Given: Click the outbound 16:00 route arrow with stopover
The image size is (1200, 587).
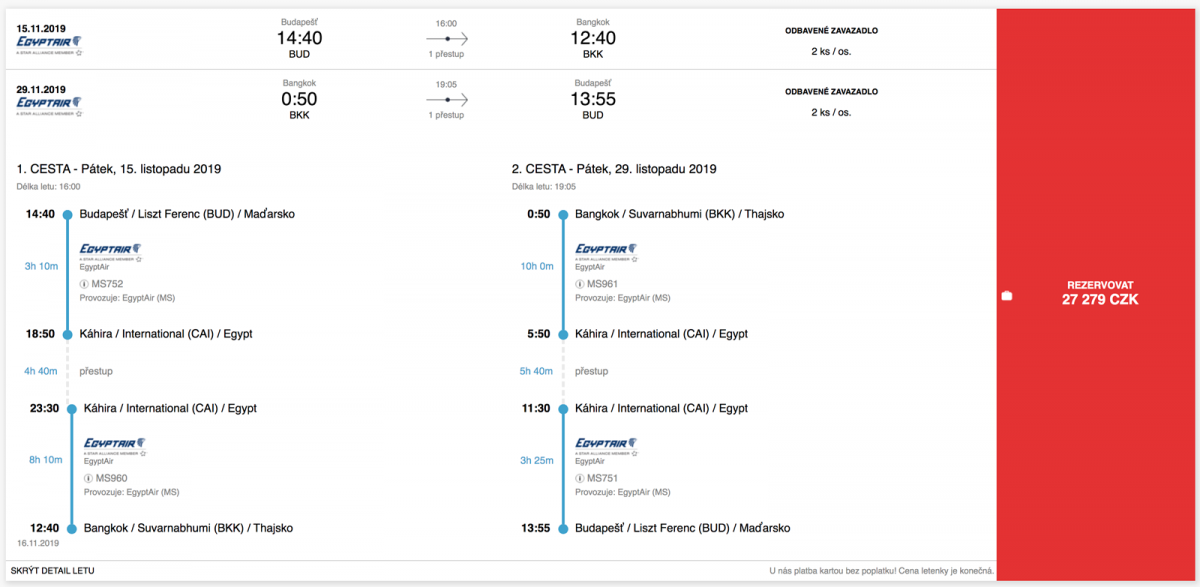Looking at the screenshot, I should [446, 38].
